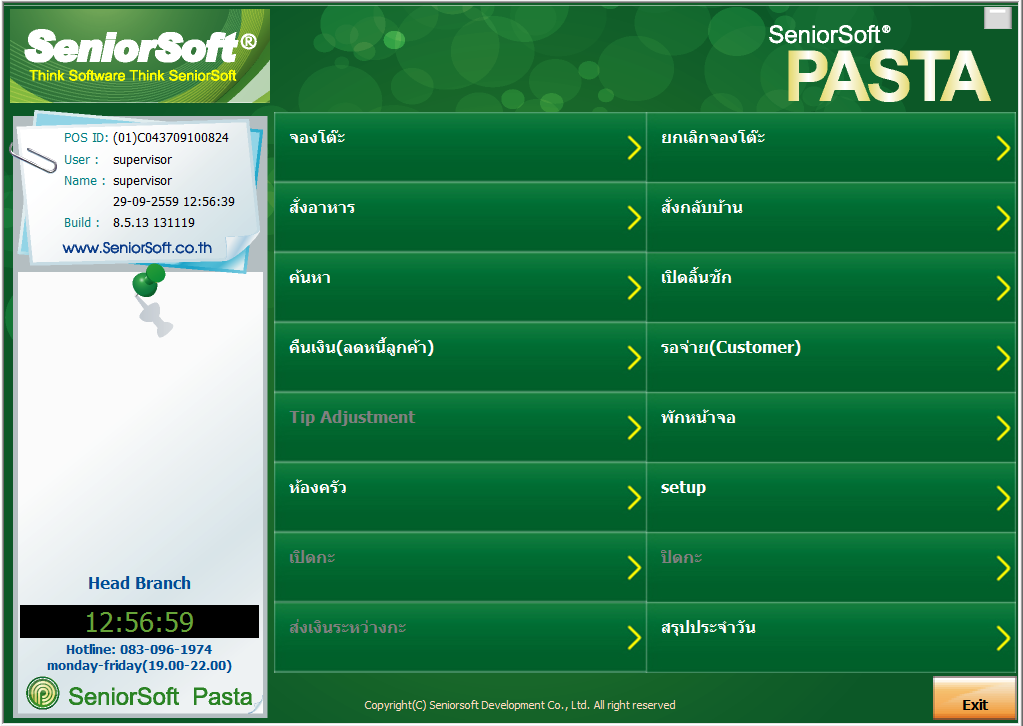This screenshot has height=726, width=1023.
Task: Open the สรุปประจำวัน daily summary
Action: tap(831, 637)
